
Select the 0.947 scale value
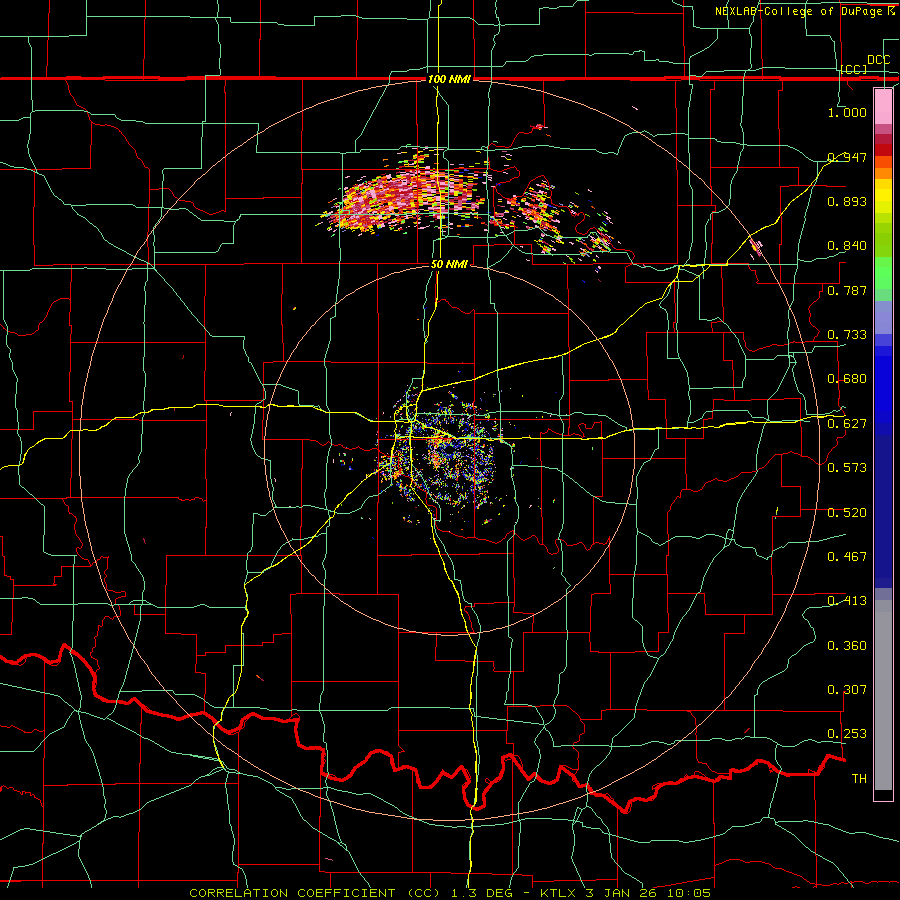click(x=847, y=157)
